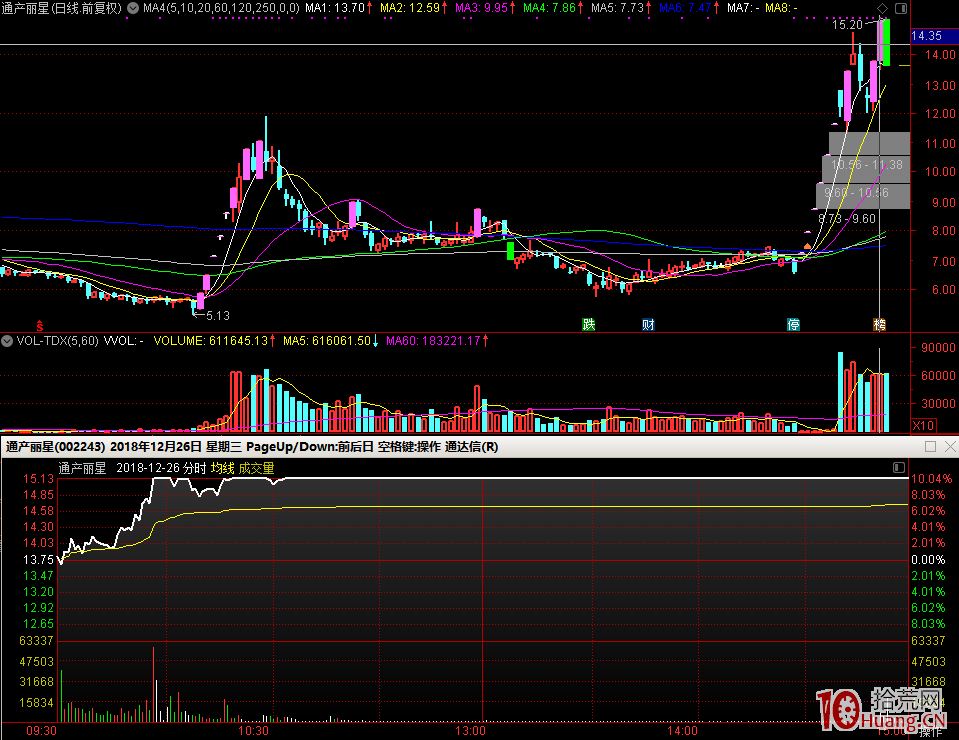Select the MA4(5,10,20,60,120,250,0,0) indicator label
The height and width of the screenshot is (740, 959).
(x=221, y=8)
